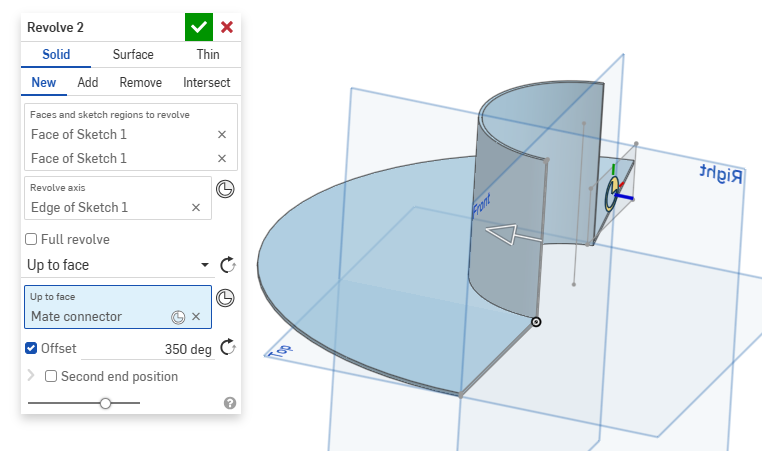Accept the Revolve 2 feature with green checkmark
Image resolution: width=762 pixels, height=451 pixels.
click(199, 27)
